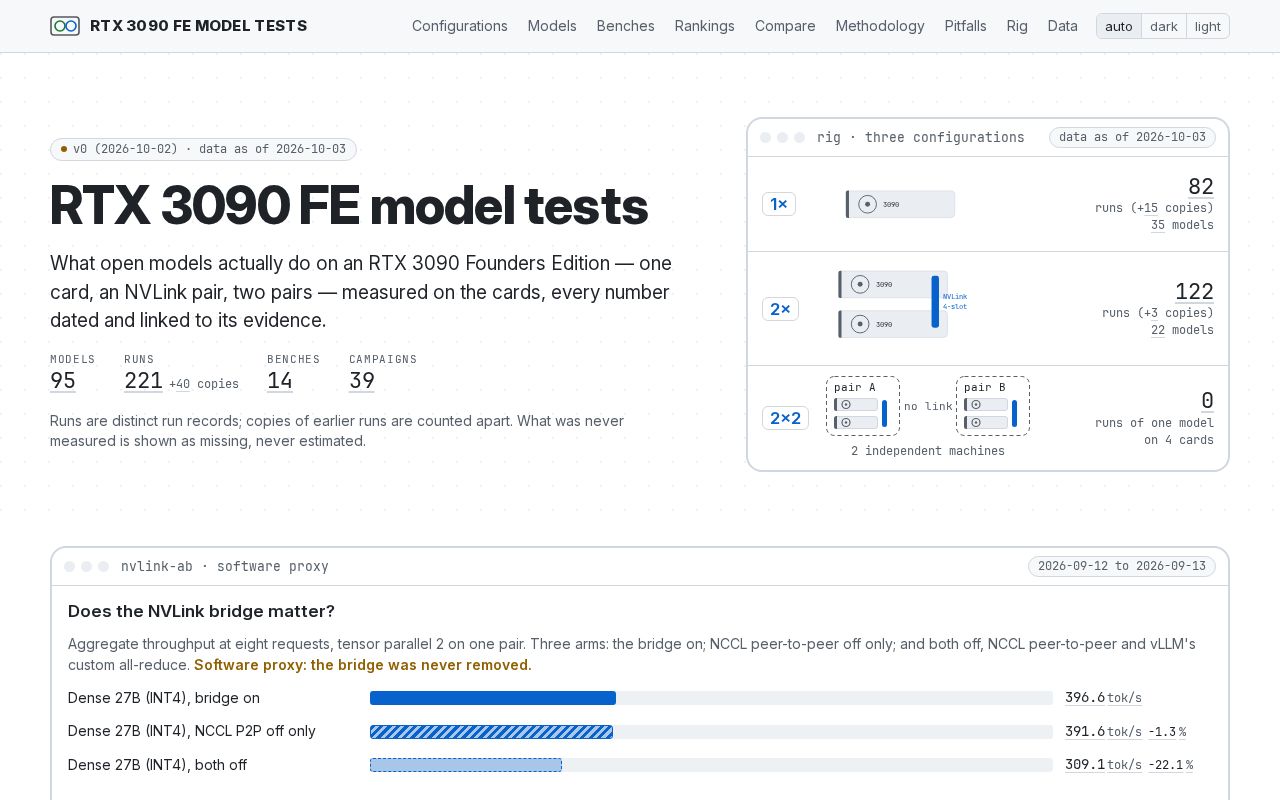
Task: Click the both off throughput bar
Action: point(466,765)
